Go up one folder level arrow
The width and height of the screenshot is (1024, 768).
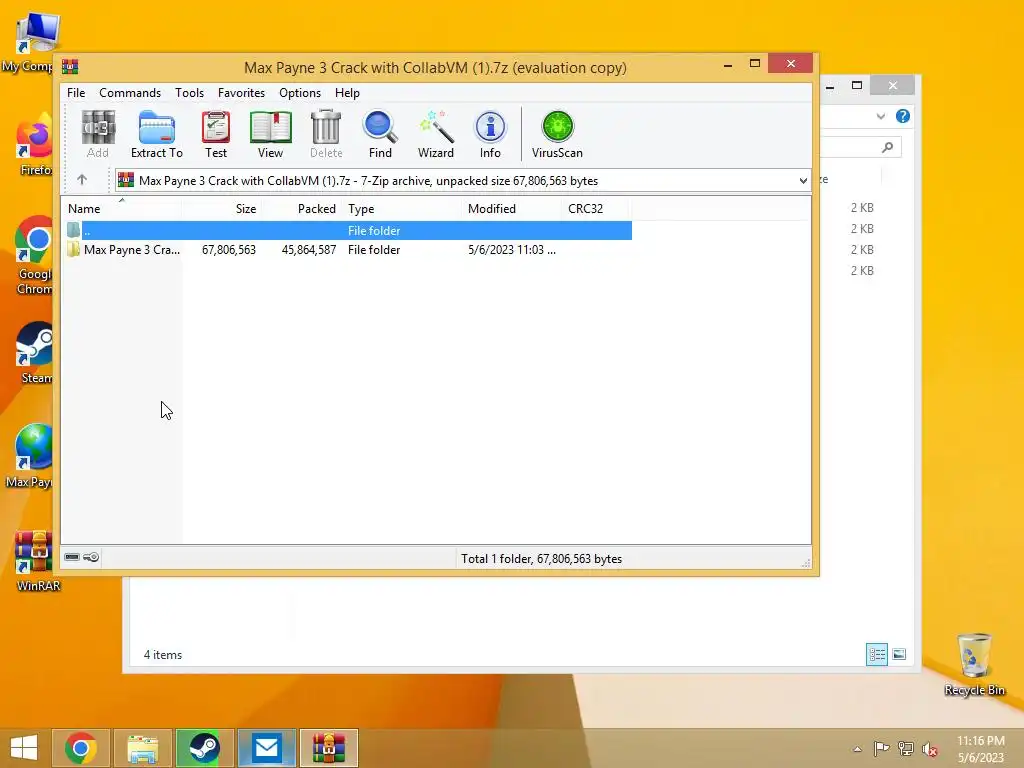pos(82,180)
